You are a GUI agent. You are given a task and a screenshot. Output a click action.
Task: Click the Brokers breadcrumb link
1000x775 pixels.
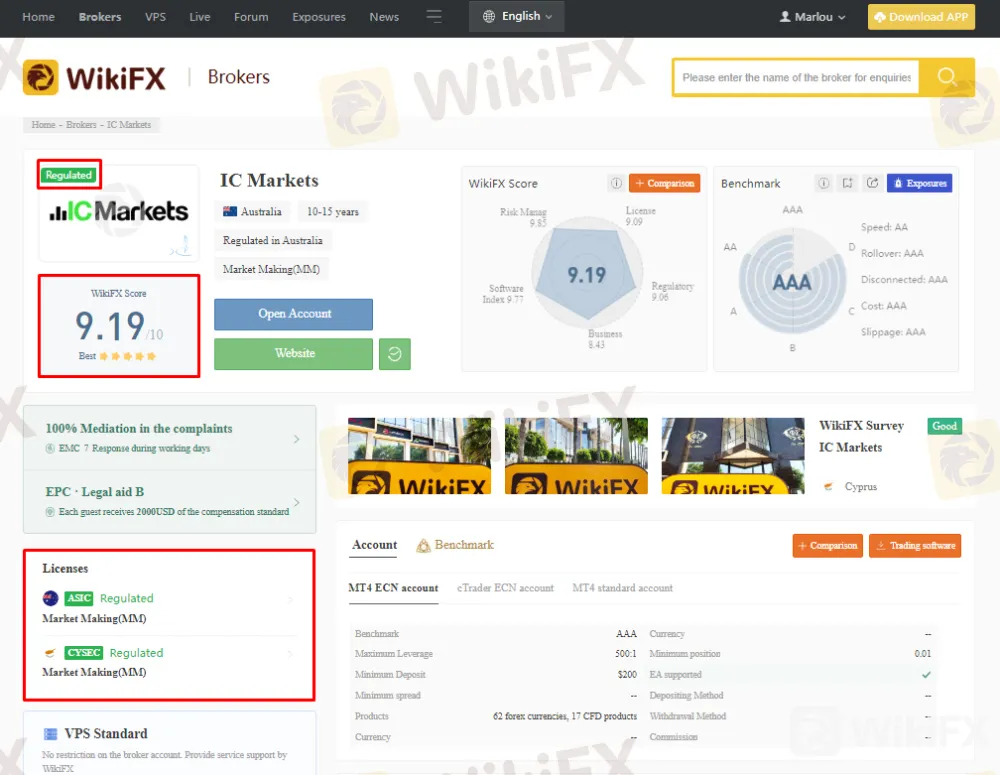click(x=81, y=124)
